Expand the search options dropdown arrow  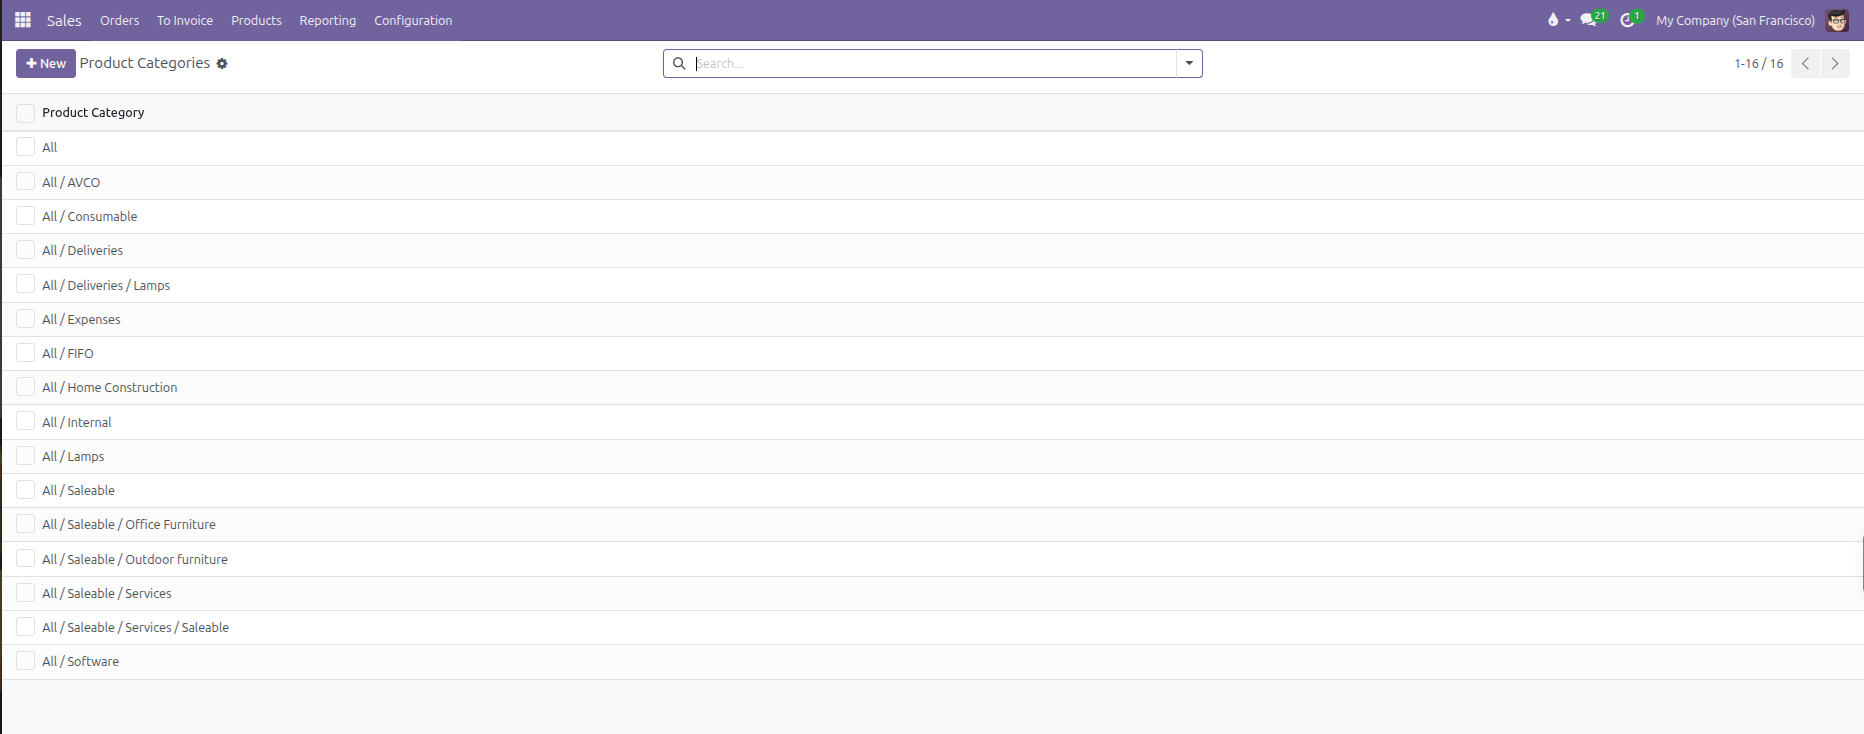click(x=1189, y=63)
